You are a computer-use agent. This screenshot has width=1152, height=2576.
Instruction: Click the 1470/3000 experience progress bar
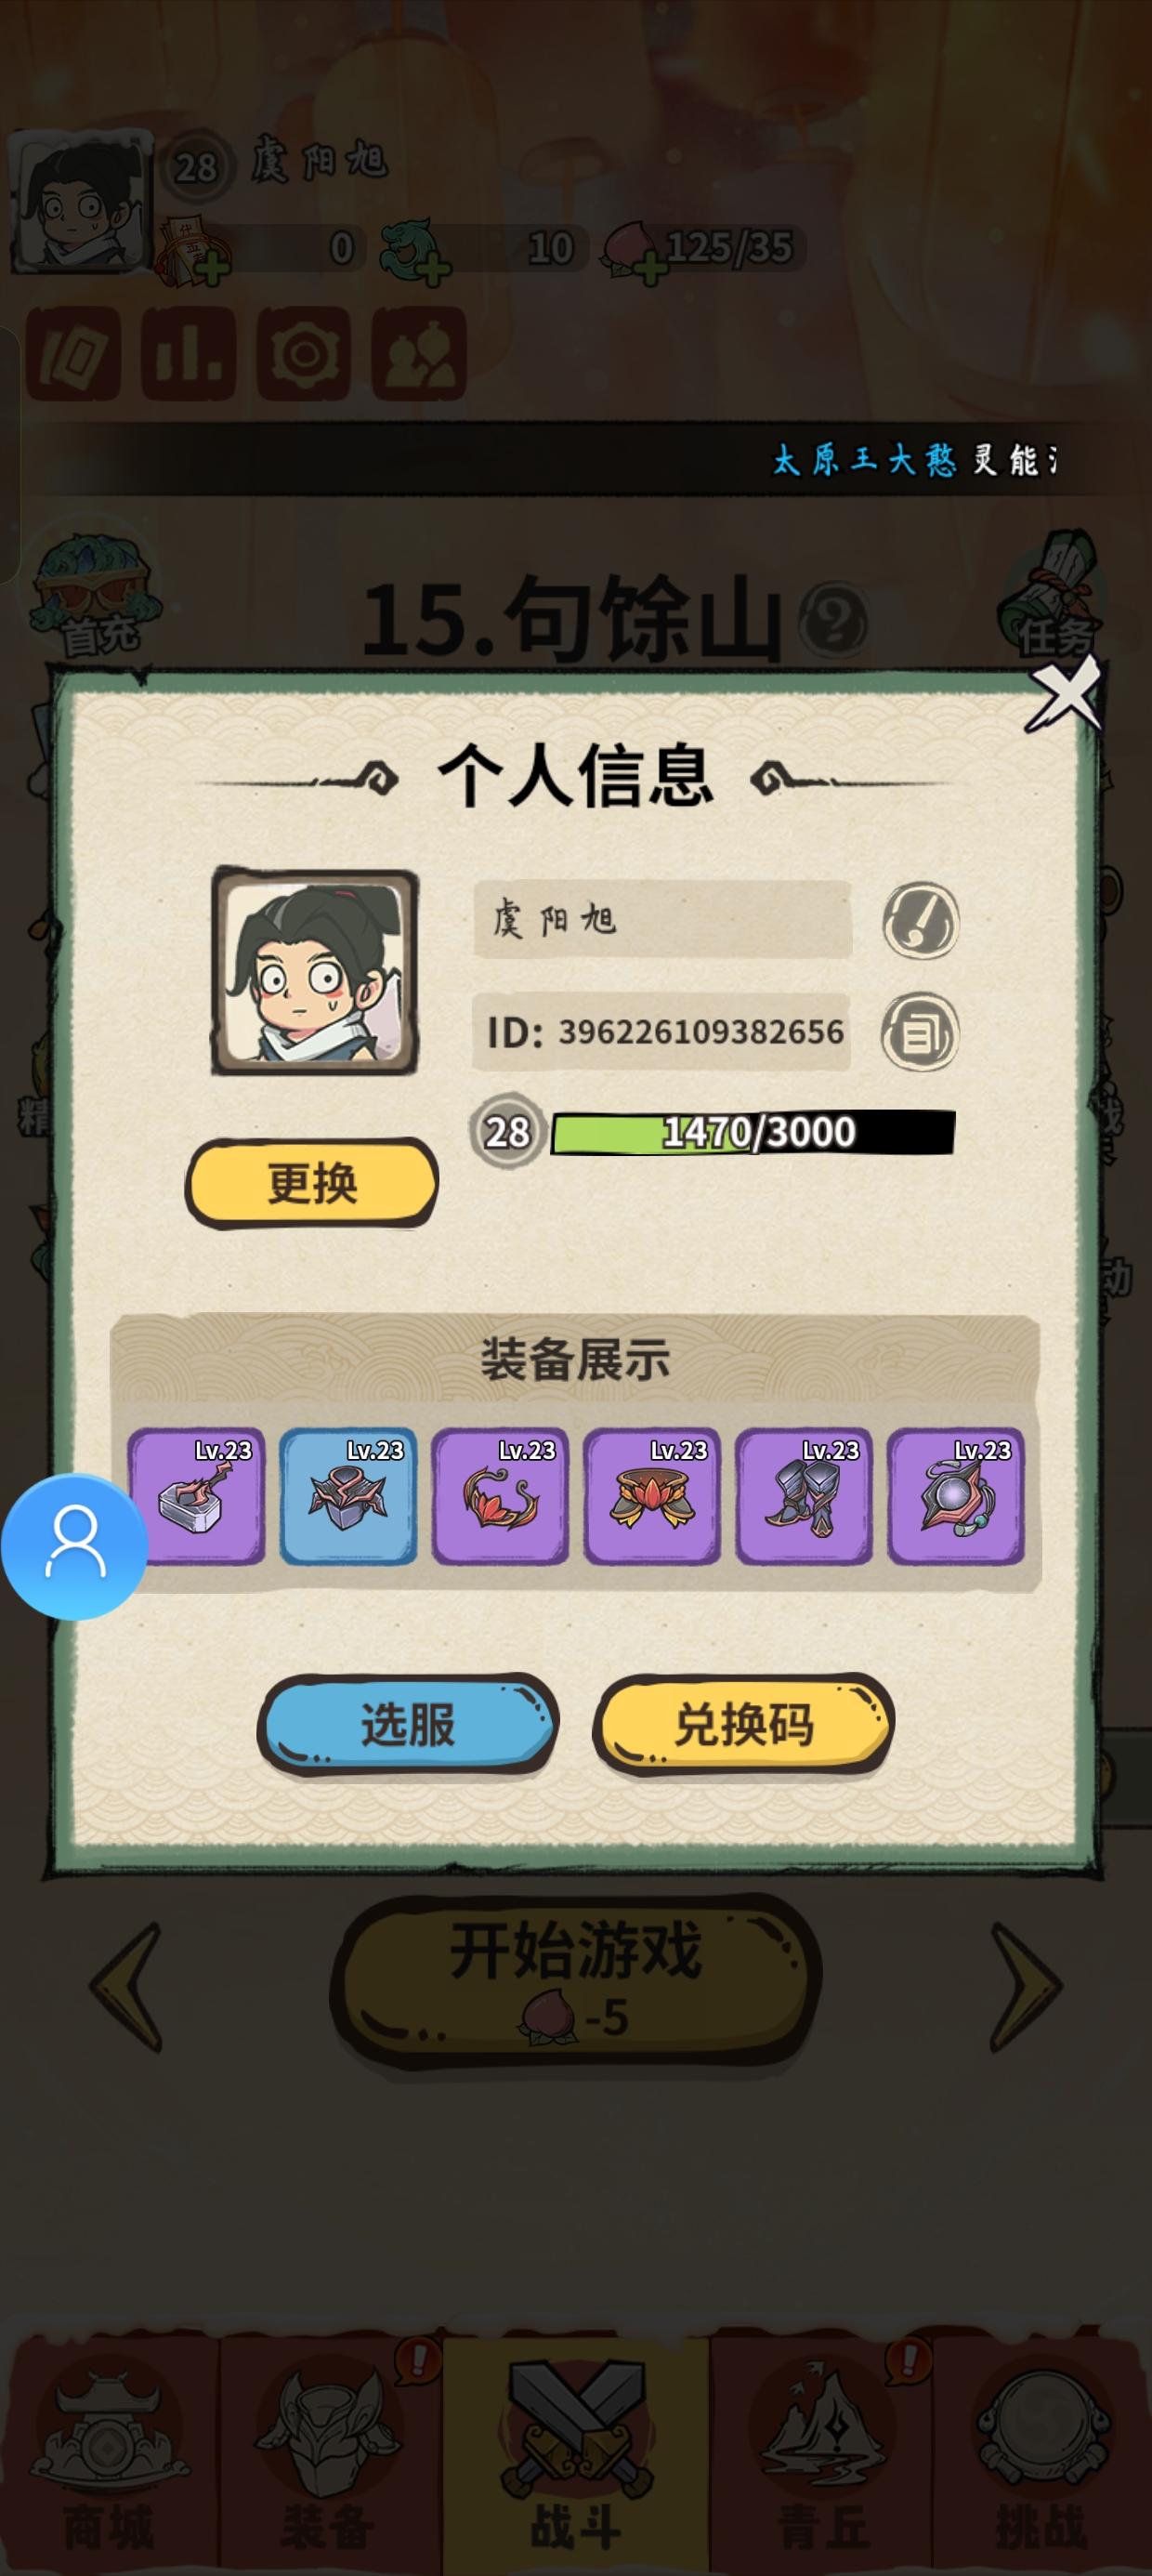(753, 1132)
